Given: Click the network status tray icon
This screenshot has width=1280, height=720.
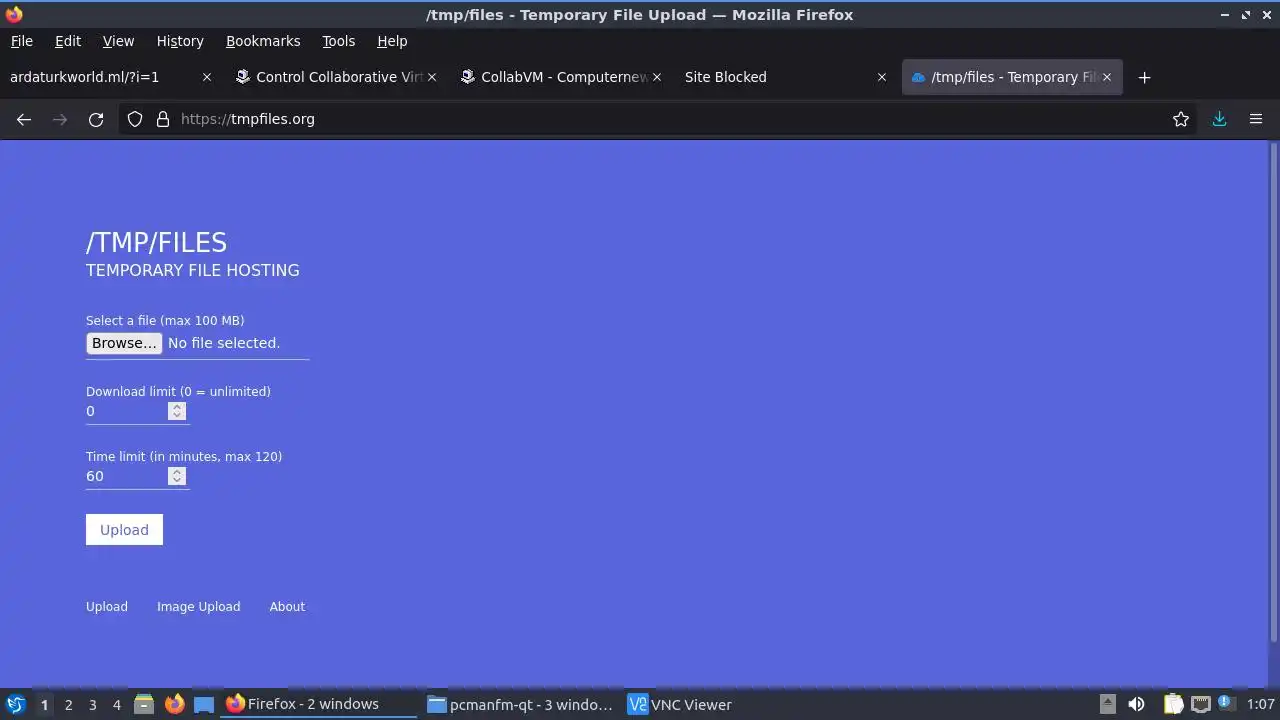Looking at the screenshot, I should 1200,704.
